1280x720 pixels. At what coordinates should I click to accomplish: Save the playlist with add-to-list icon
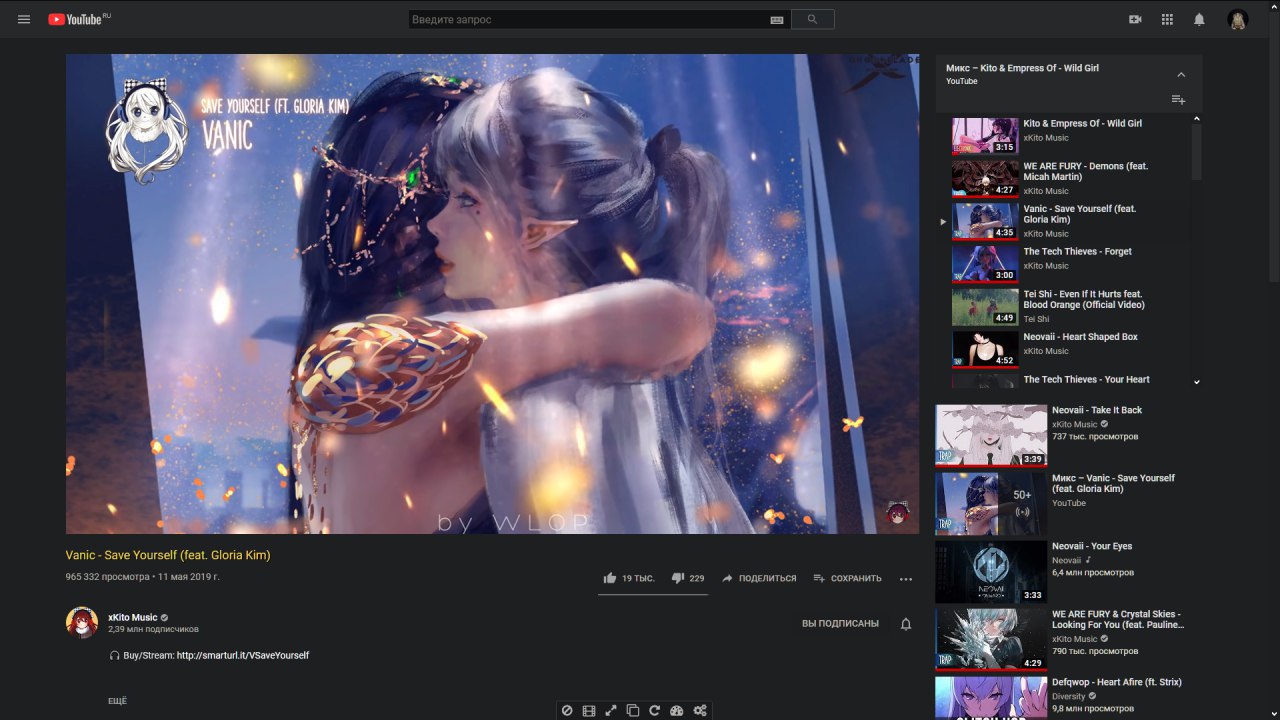(x=1178, y=99)
